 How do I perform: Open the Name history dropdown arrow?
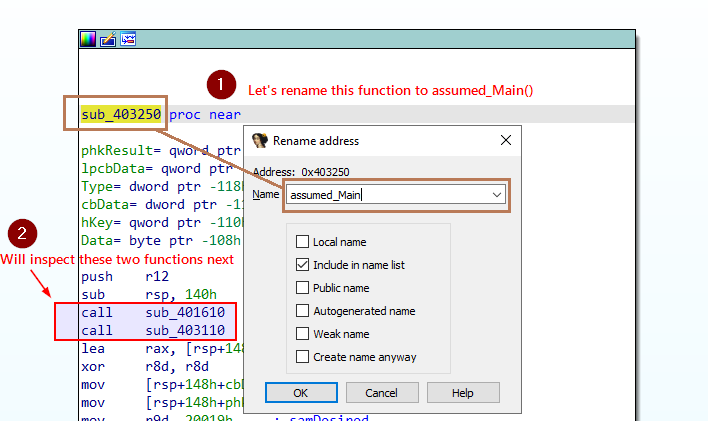[x=497, y=195]
